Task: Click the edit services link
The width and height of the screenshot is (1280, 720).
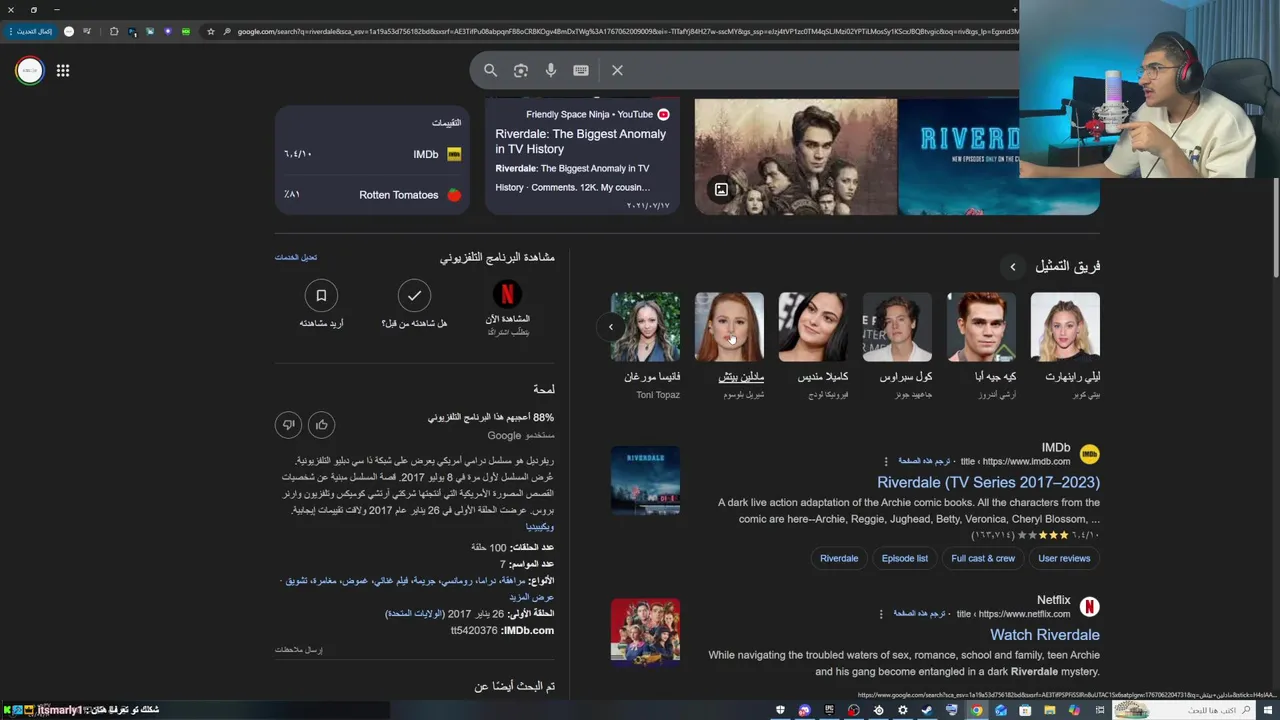Action: click(296, 257)
